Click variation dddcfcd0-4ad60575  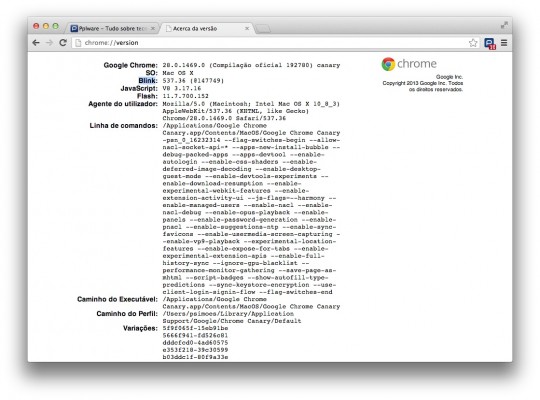point(195,342)
